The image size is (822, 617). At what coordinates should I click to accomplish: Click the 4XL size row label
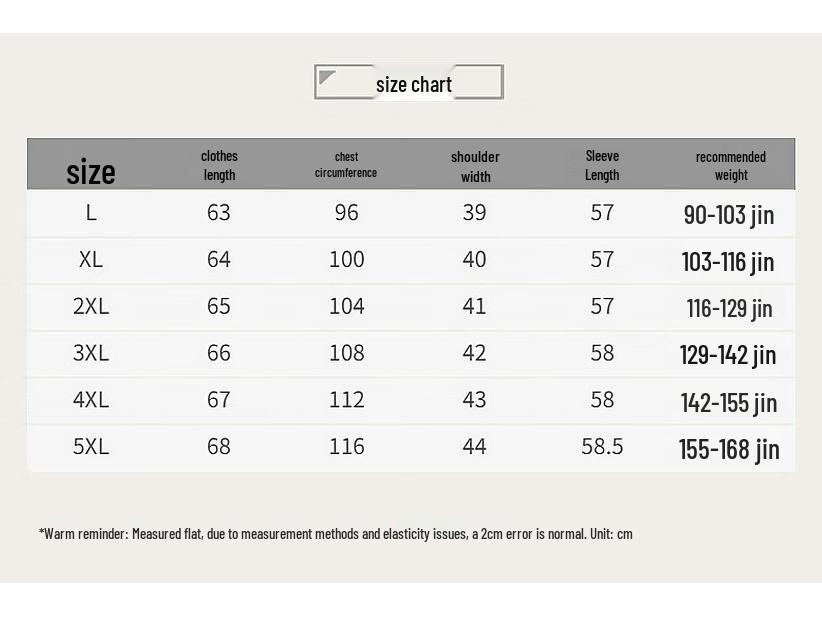pos(91,400)
